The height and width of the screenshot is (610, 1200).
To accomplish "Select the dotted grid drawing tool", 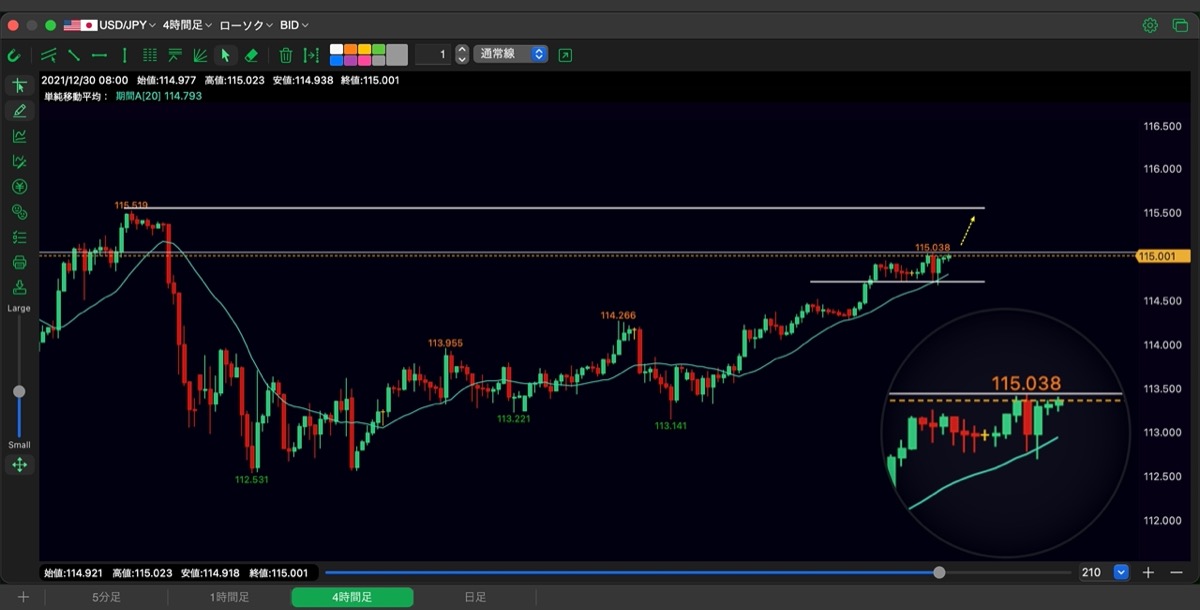I will [150, 55].
